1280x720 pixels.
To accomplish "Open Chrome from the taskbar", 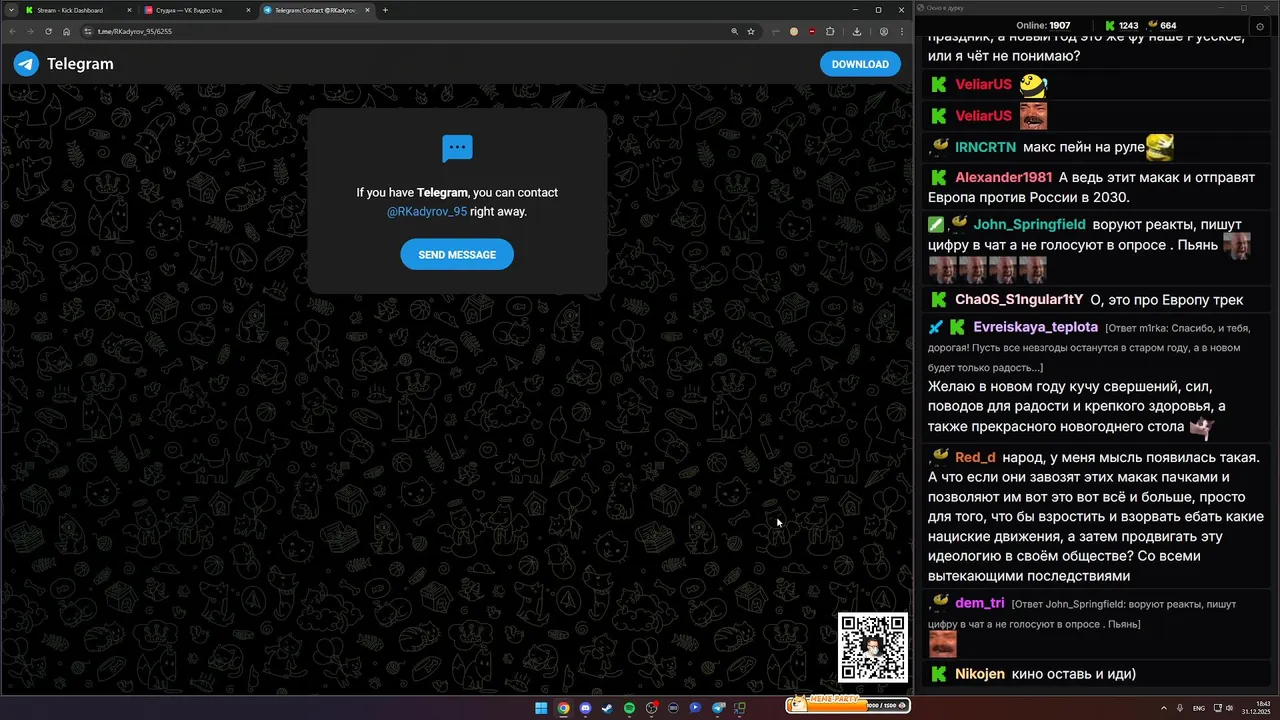I will (x=563, y=708).
